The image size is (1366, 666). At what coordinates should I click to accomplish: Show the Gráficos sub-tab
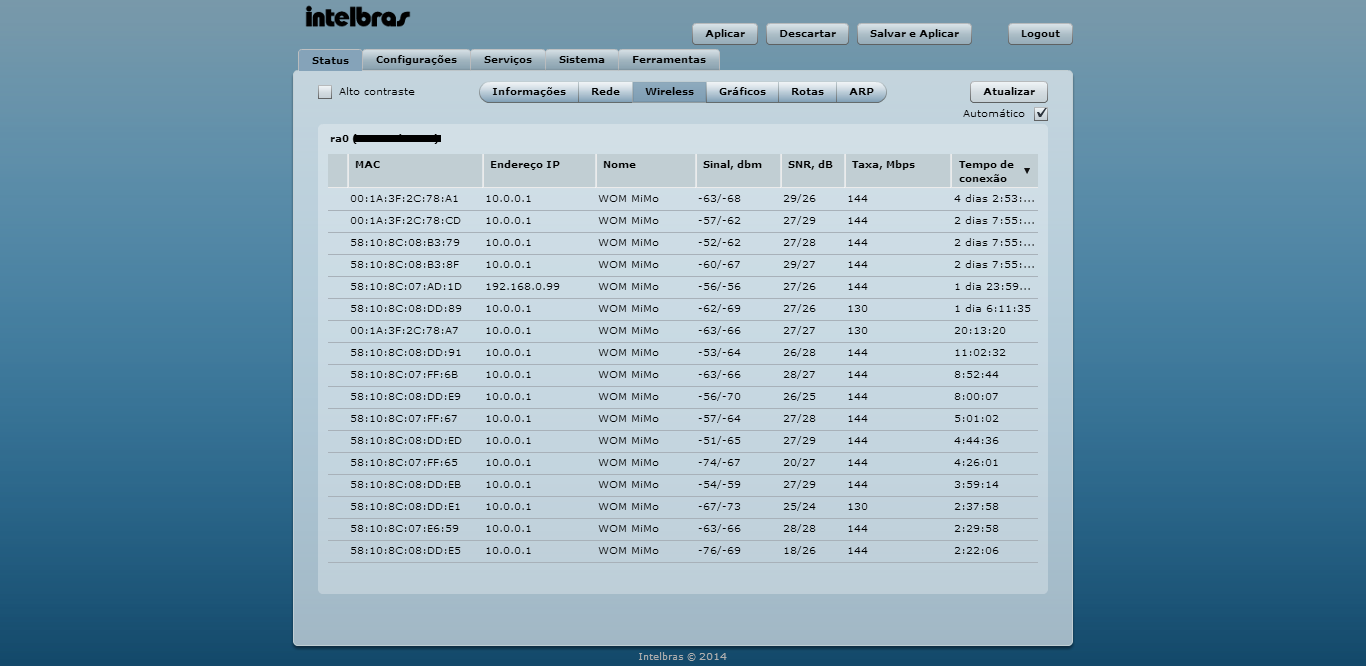coord(742,92)
